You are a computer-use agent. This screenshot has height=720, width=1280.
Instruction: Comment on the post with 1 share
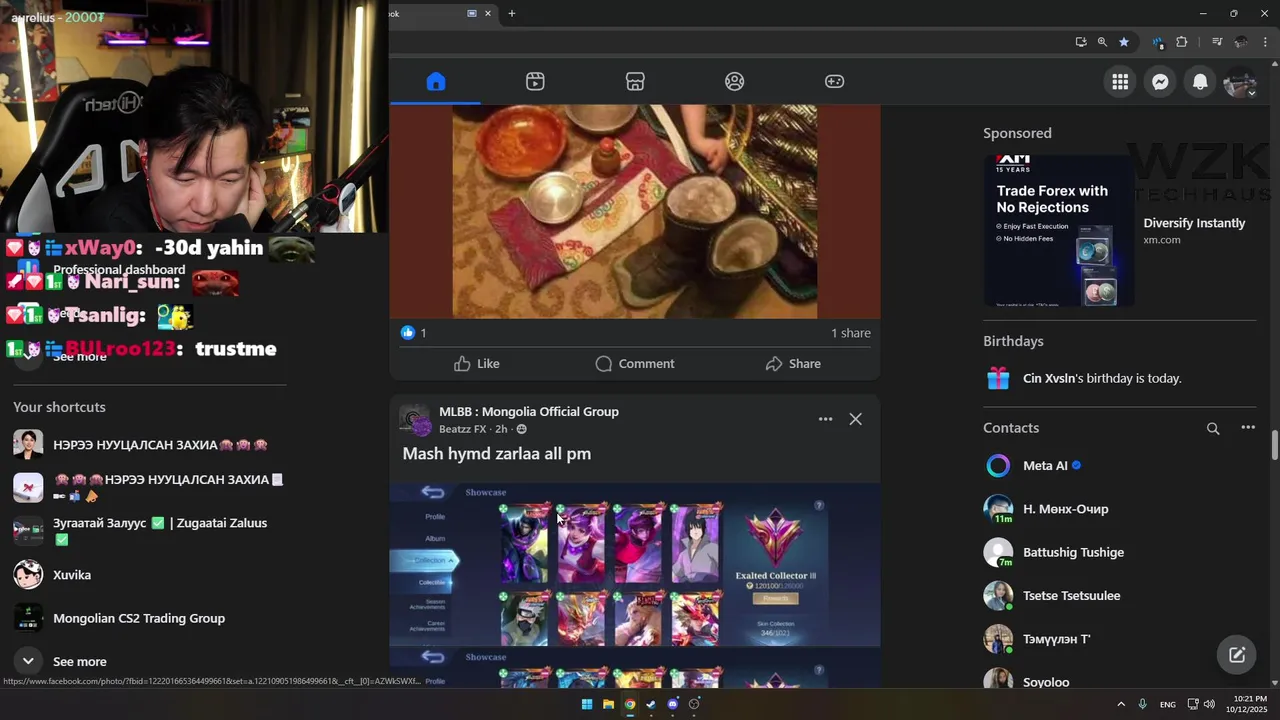[x=635, y=364]
